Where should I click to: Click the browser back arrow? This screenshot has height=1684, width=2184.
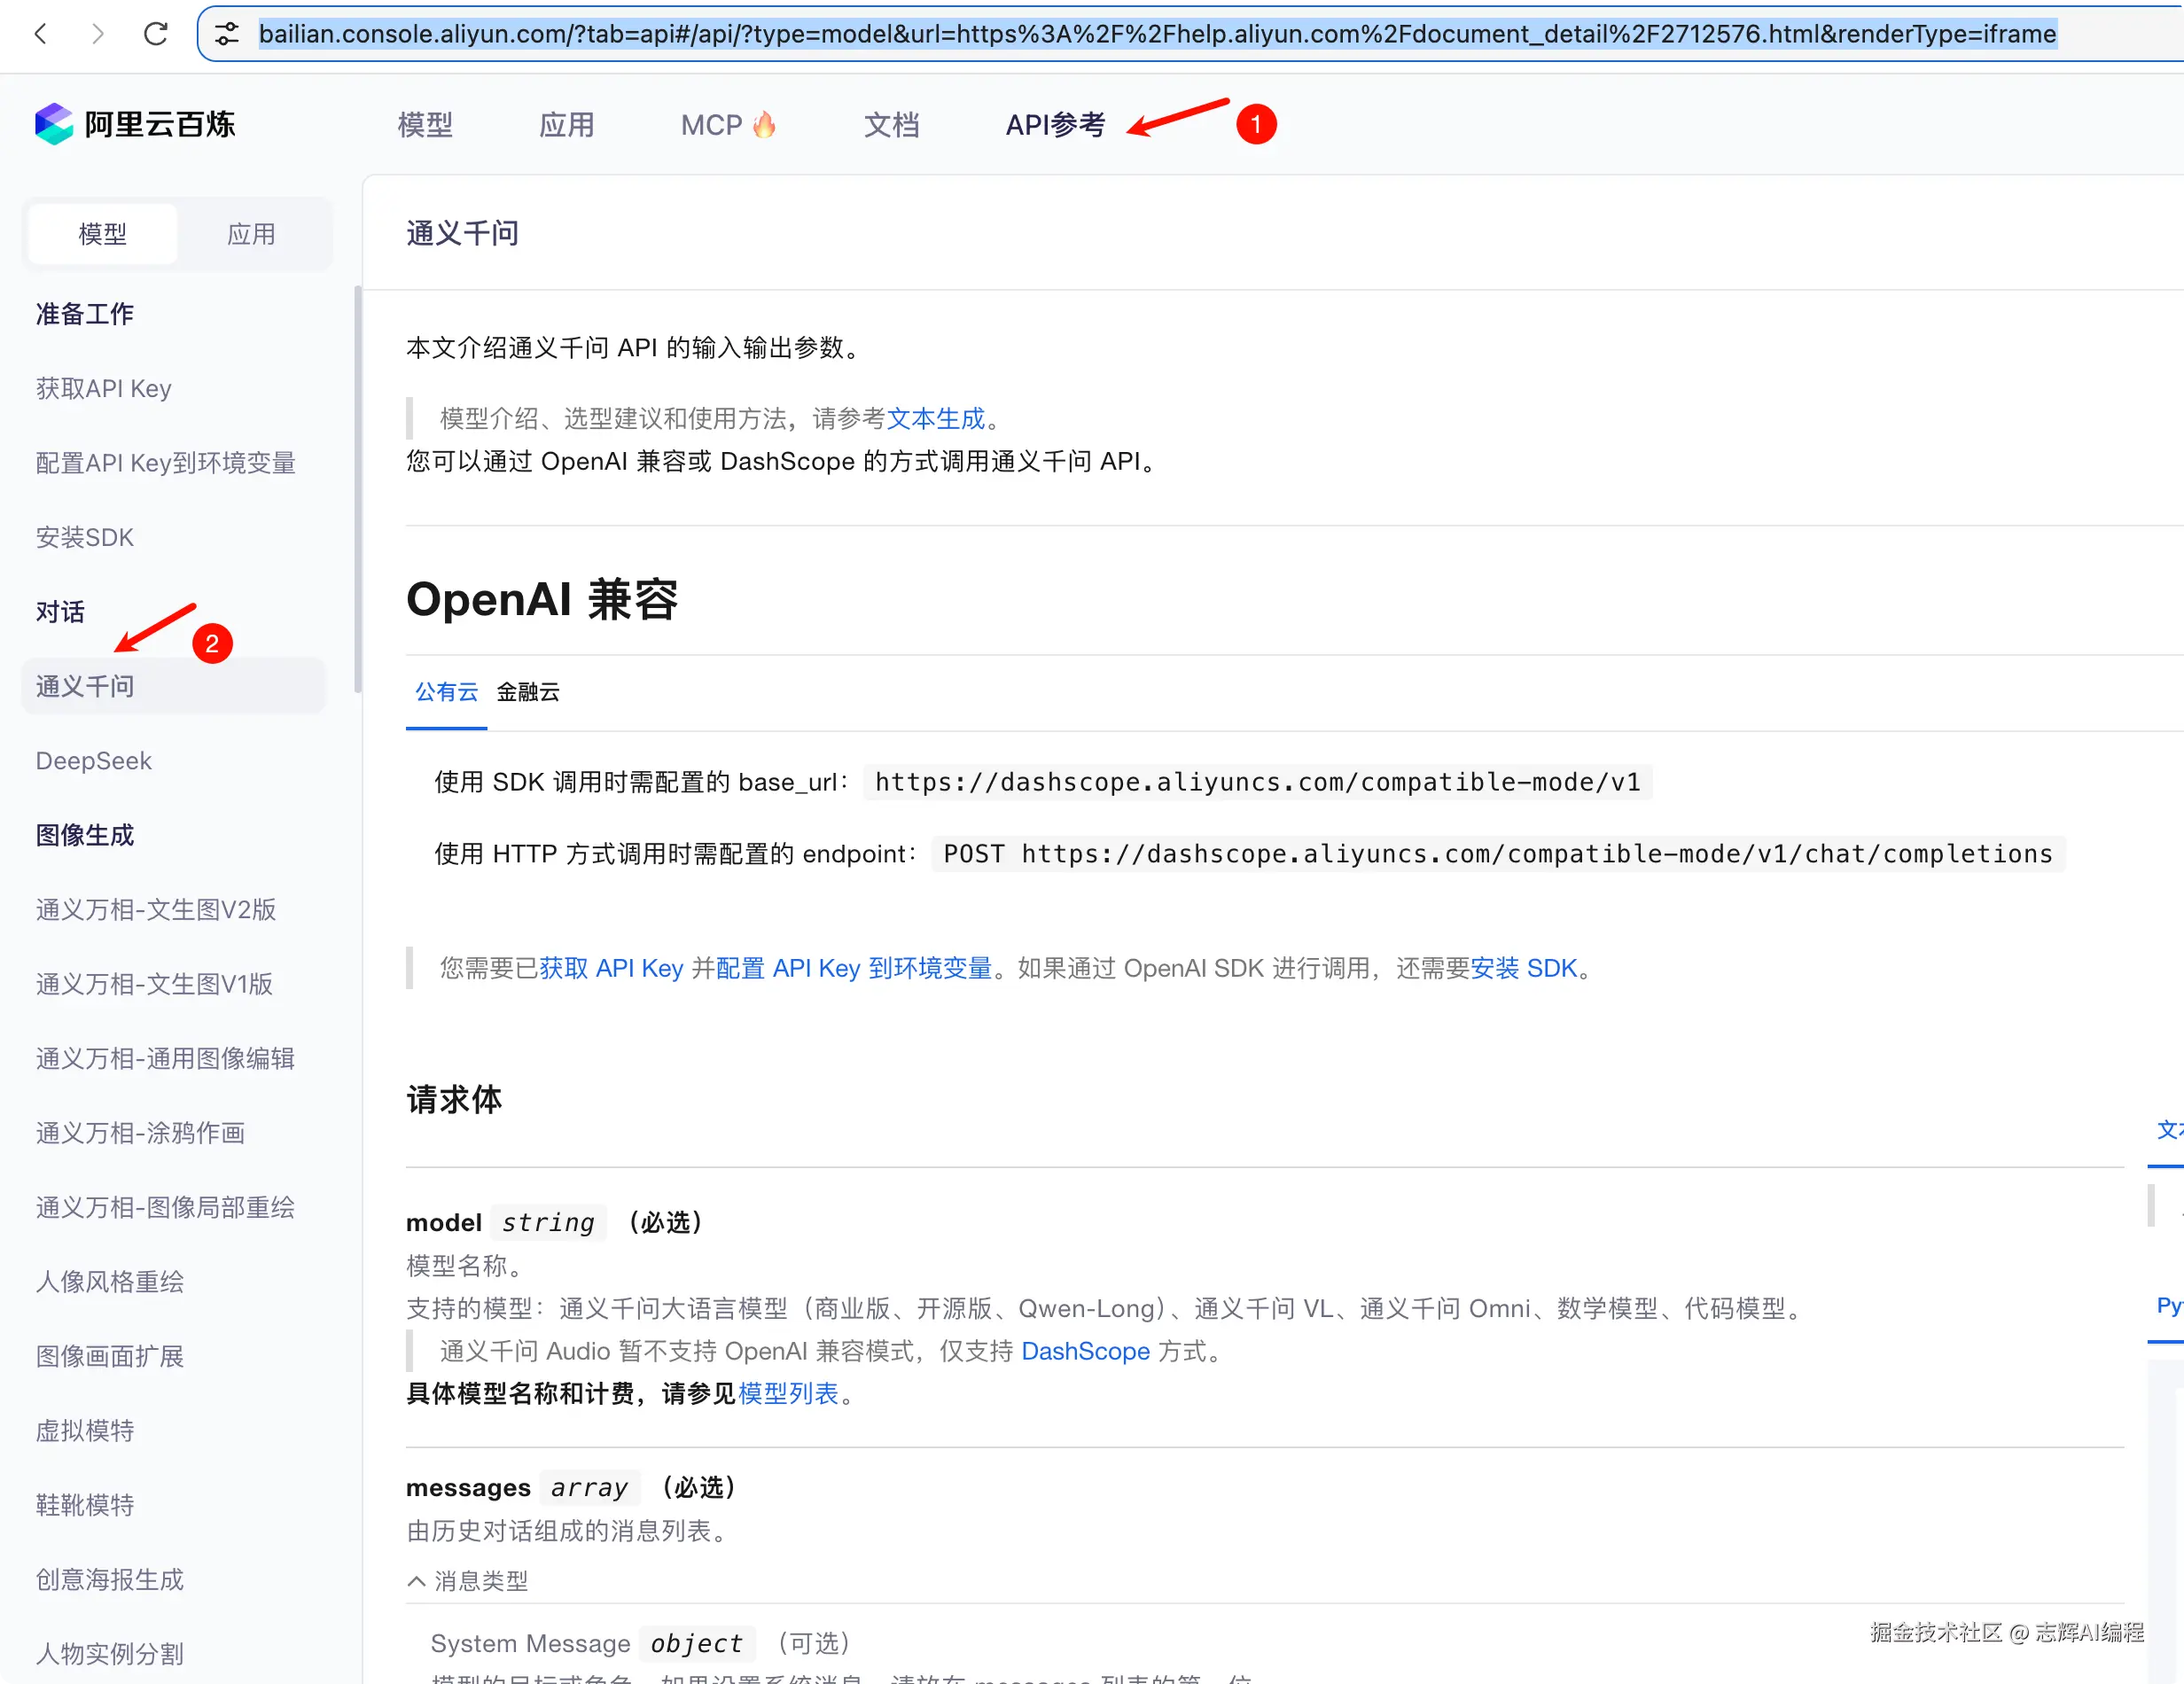pos(40,34)
